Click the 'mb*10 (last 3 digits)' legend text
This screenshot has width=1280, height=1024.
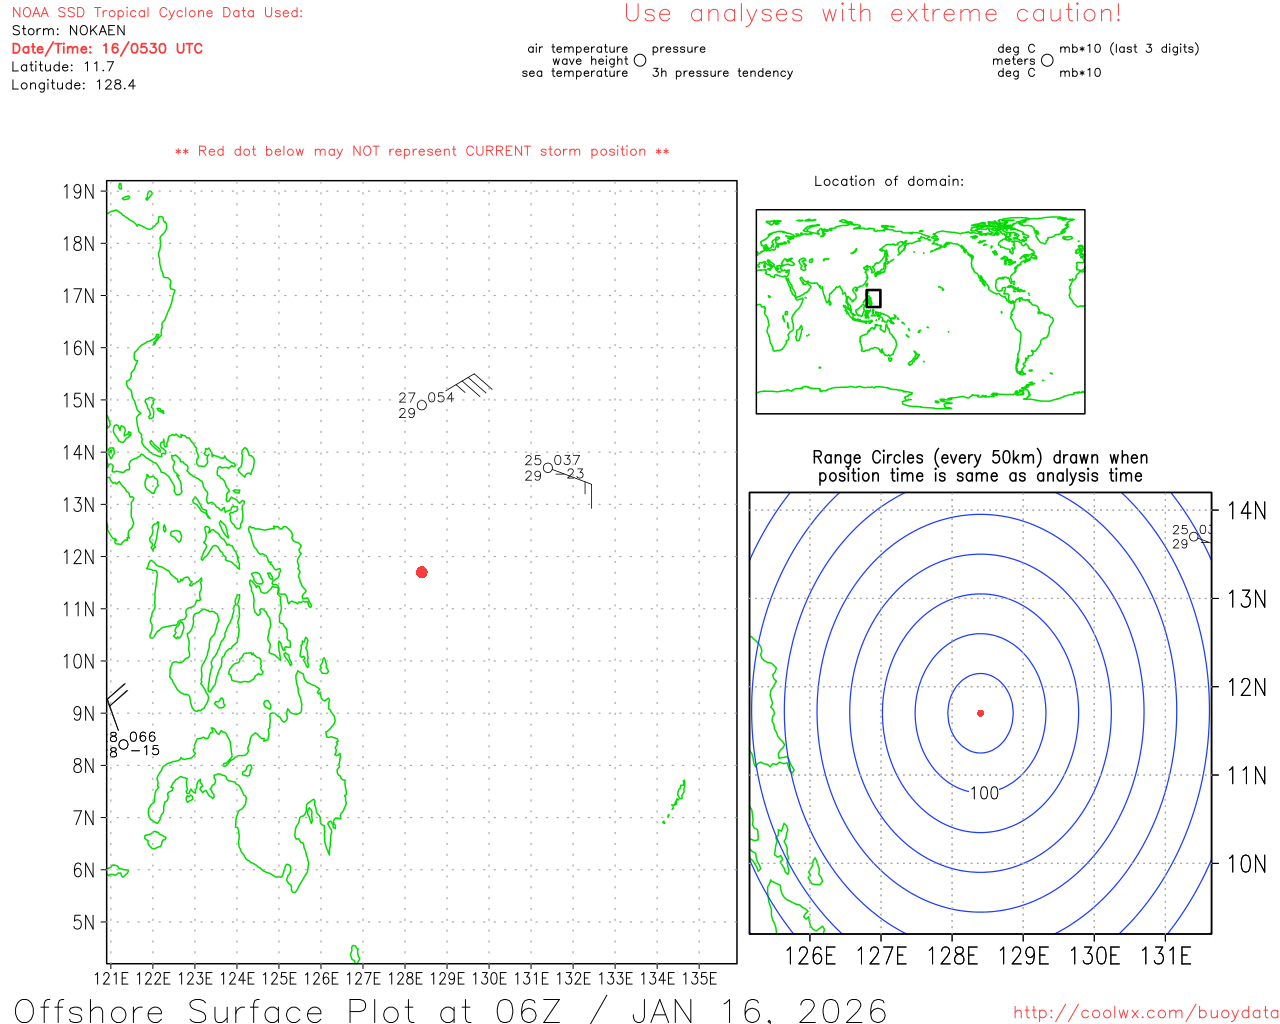[x=1129, y=49]
